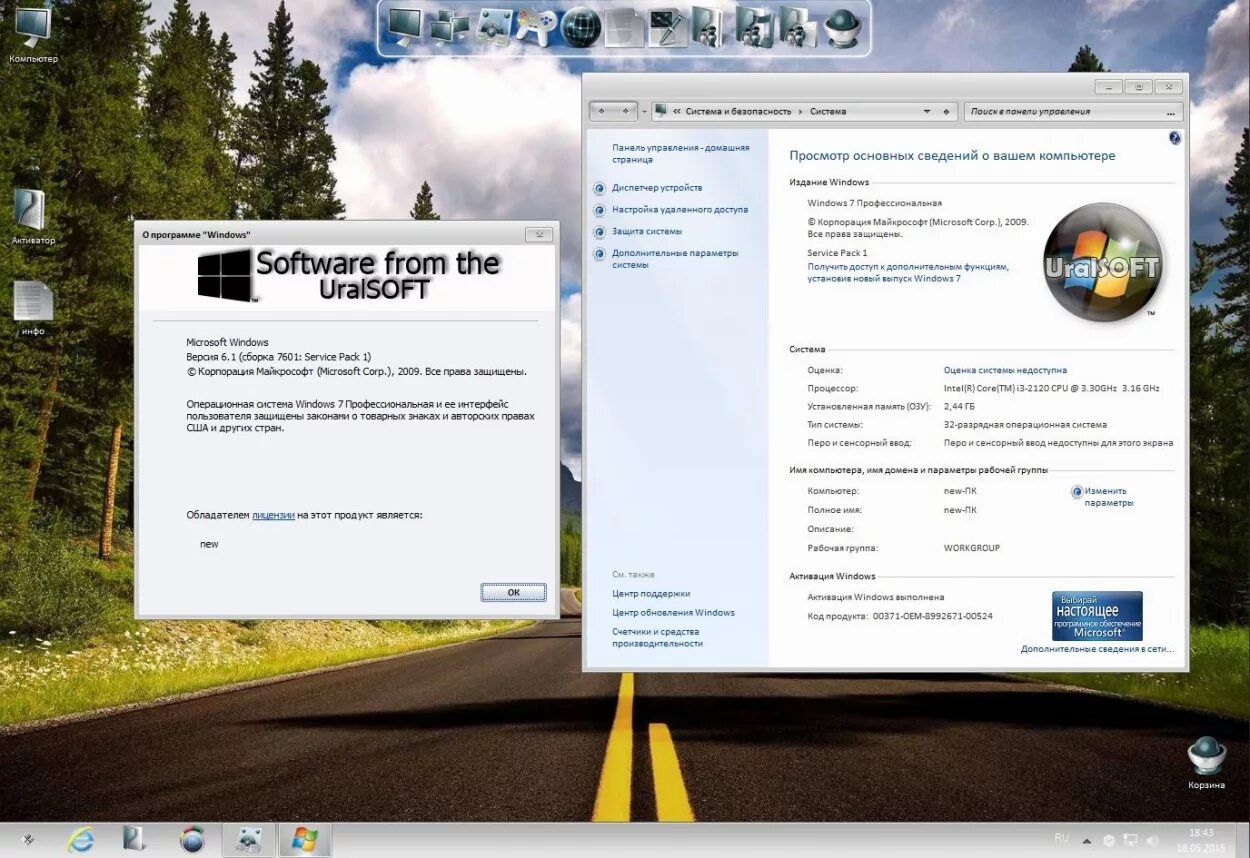Screen dimensions: 1250x858
Task: Click the Forward arrow in System window
Action: pyautogui.click(x=625, y=111)
